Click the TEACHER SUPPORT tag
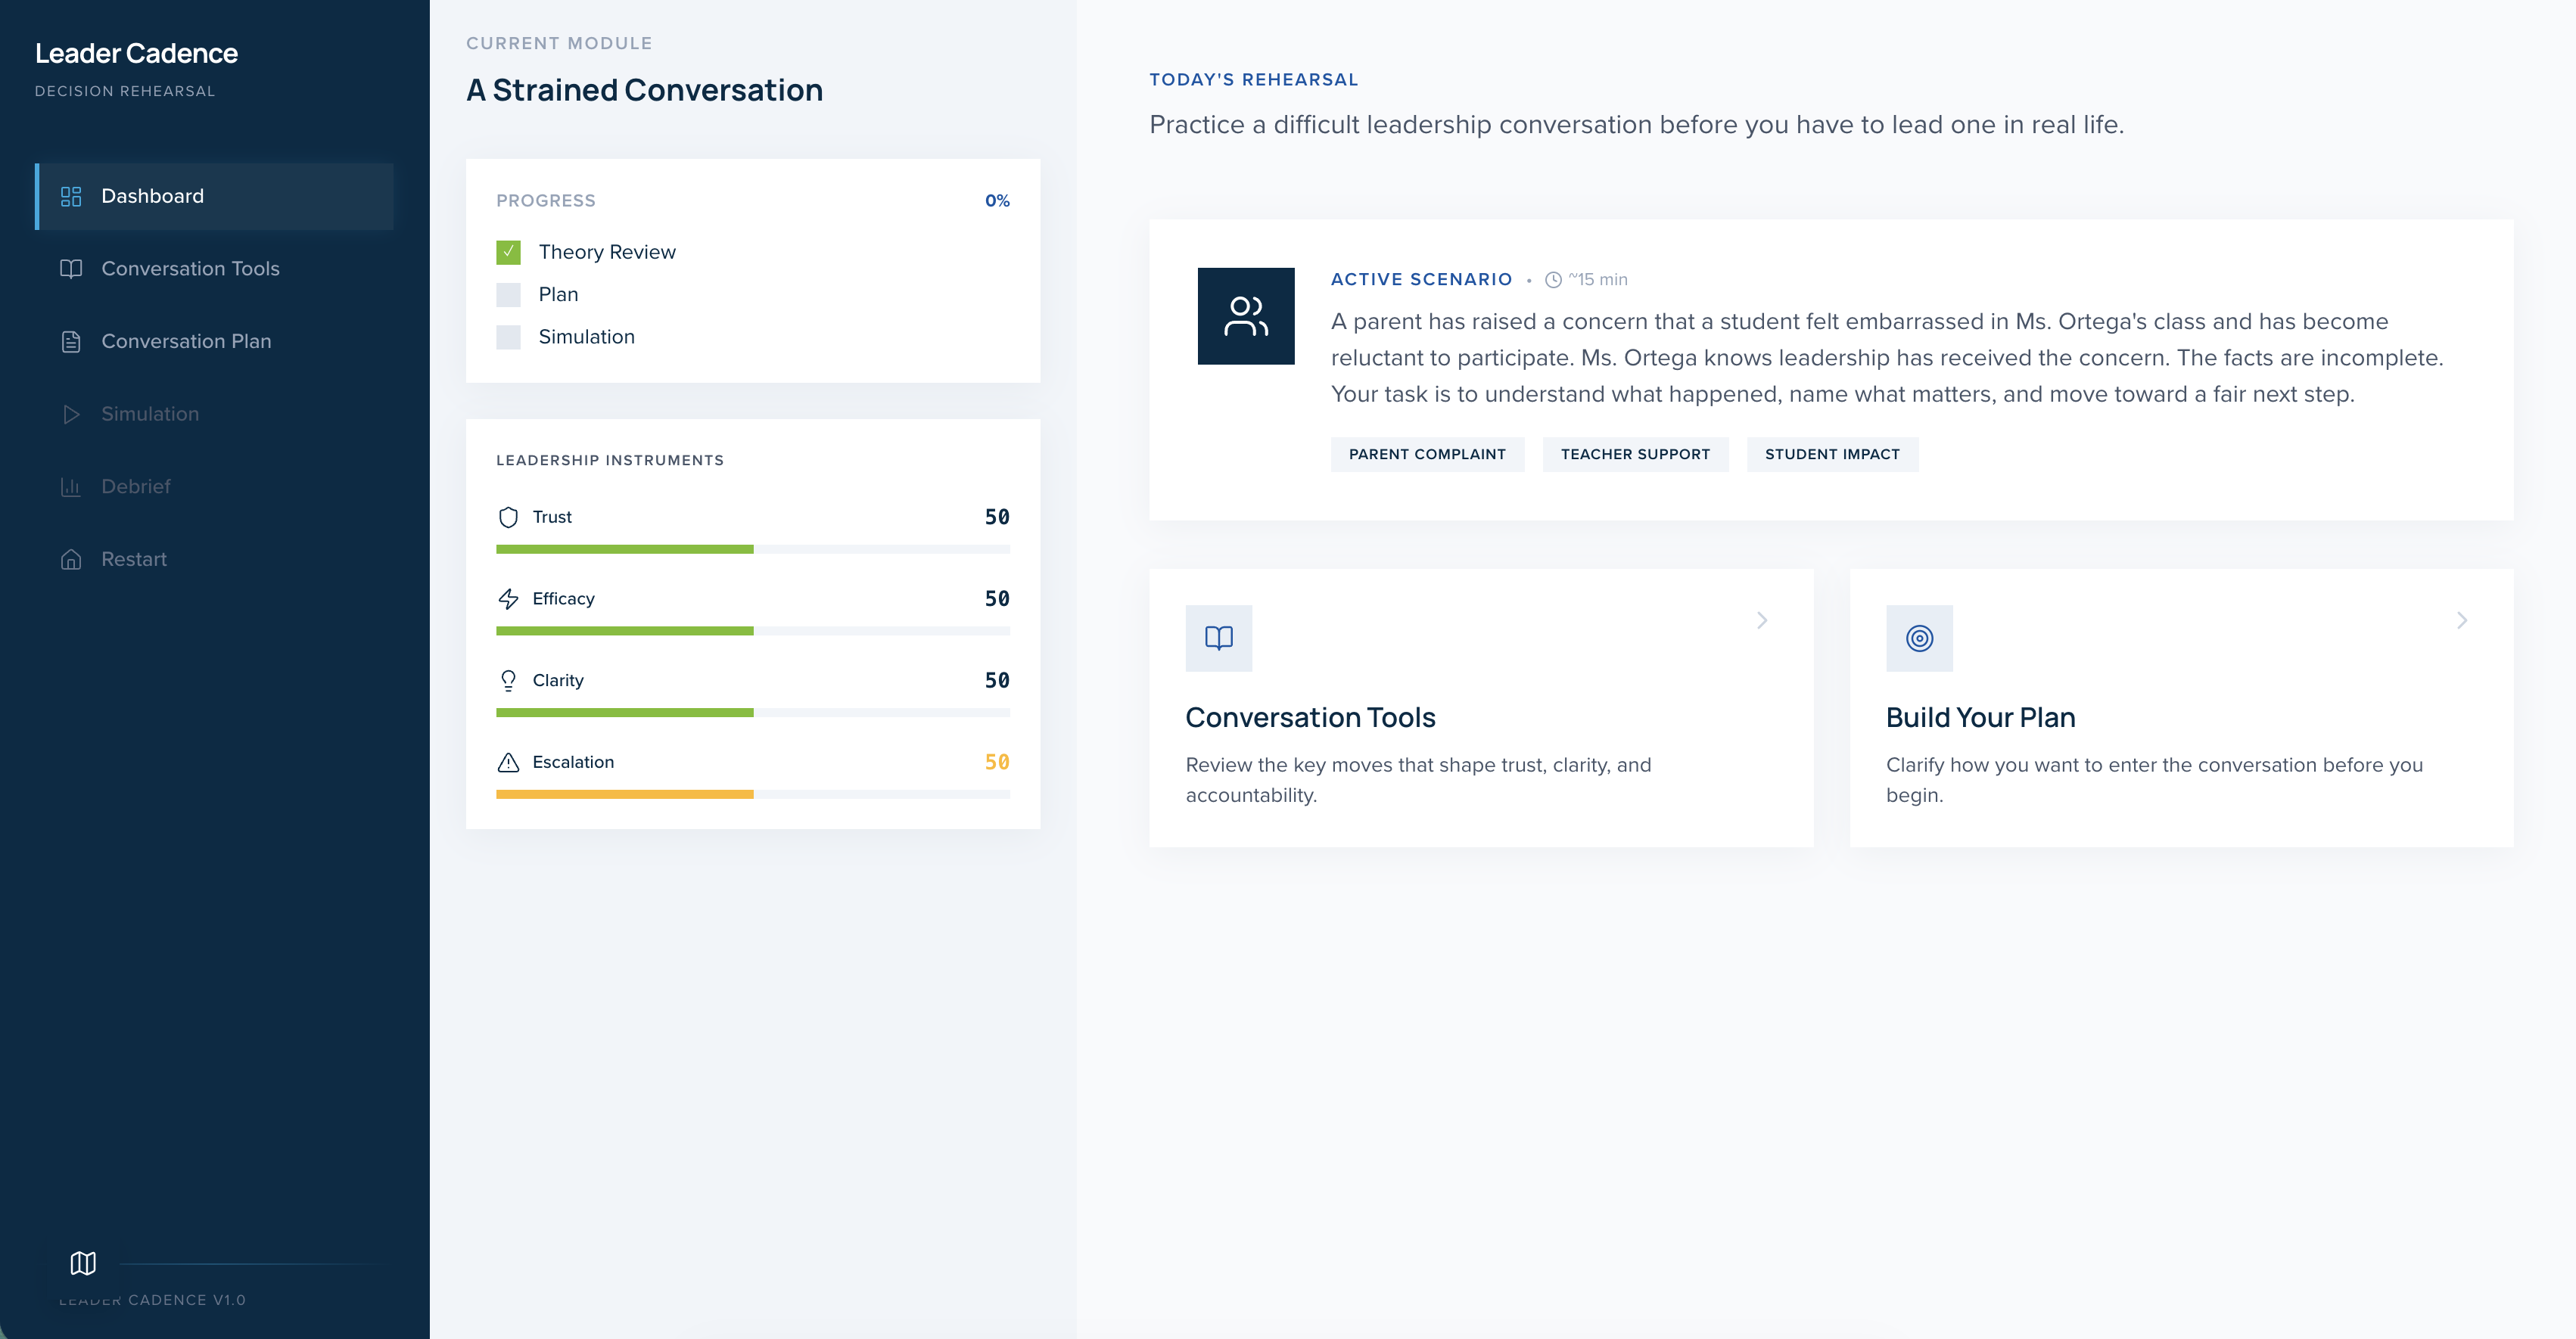 point(1635,454)
